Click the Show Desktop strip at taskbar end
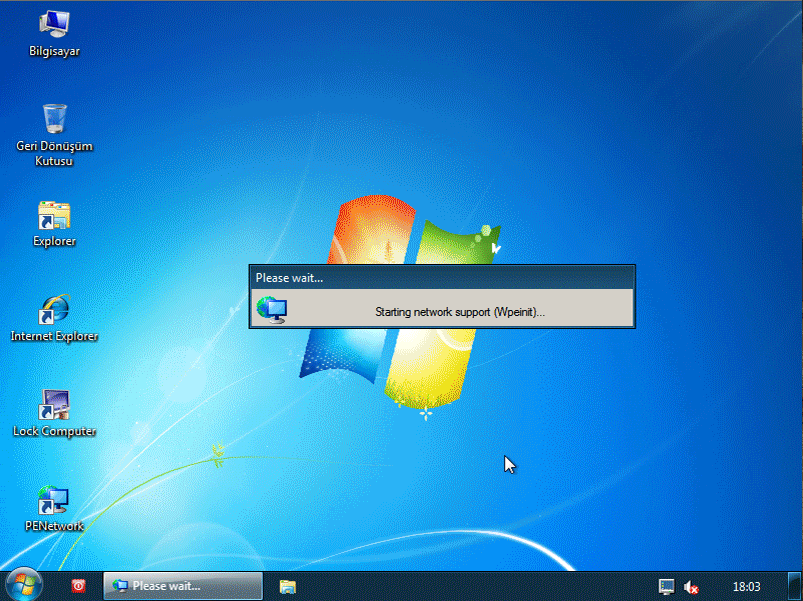803x601 pixels. coord(797,587)
